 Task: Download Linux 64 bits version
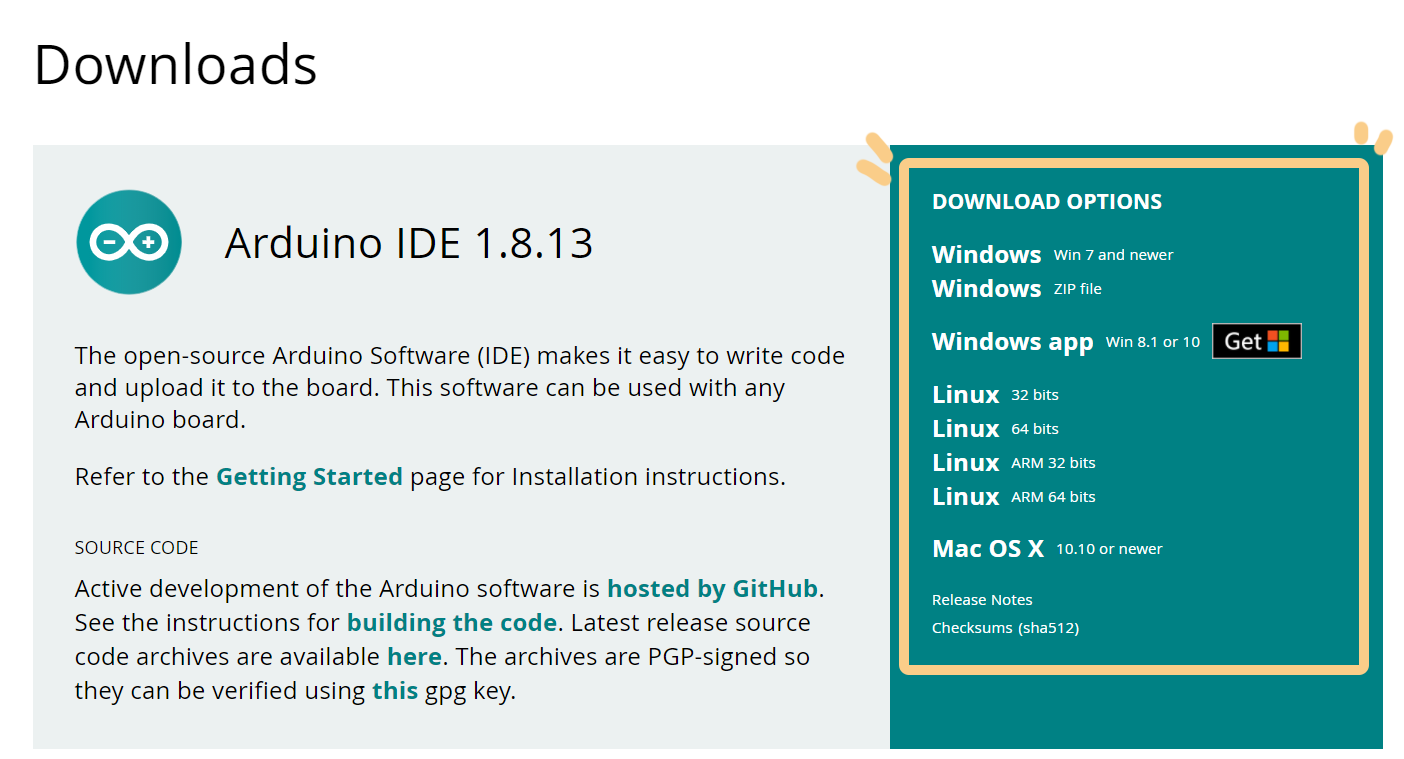coord(995,428)
